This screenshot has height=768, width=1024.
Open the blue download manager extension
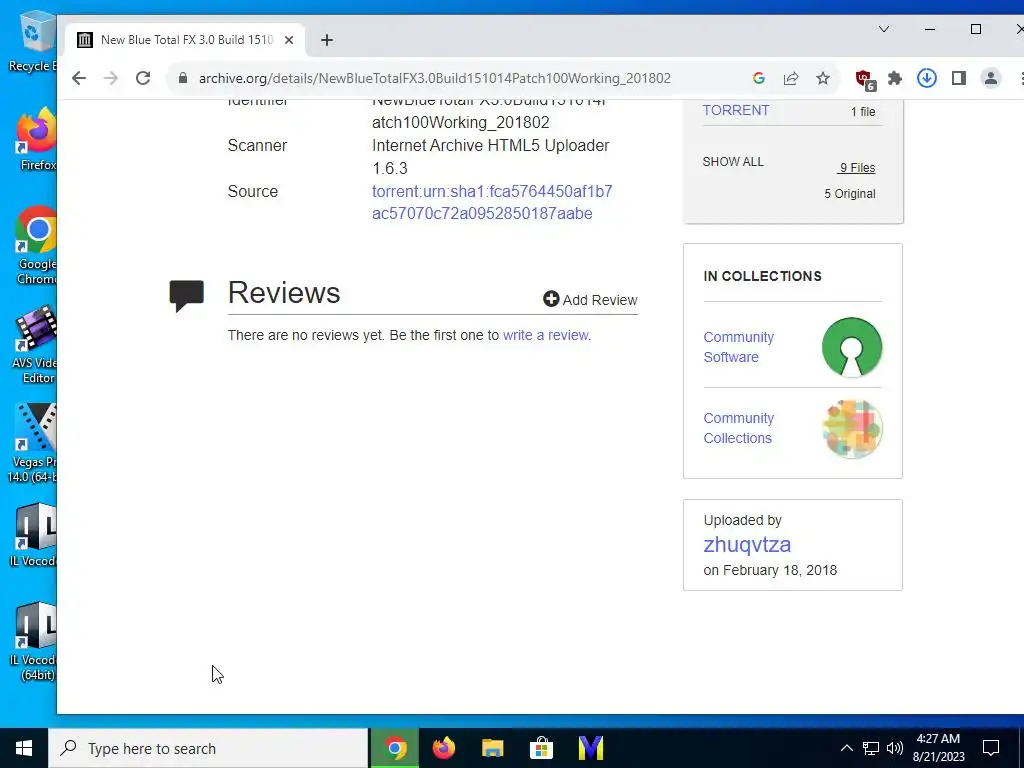(x=927, y=78)
